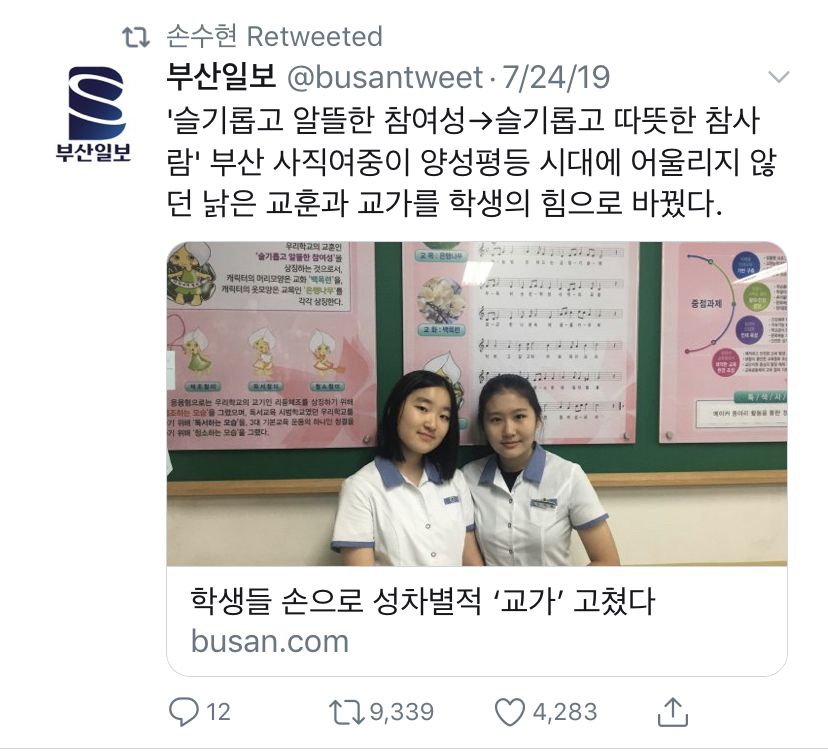
Task: Open the share upload icon
Action: 673,712
